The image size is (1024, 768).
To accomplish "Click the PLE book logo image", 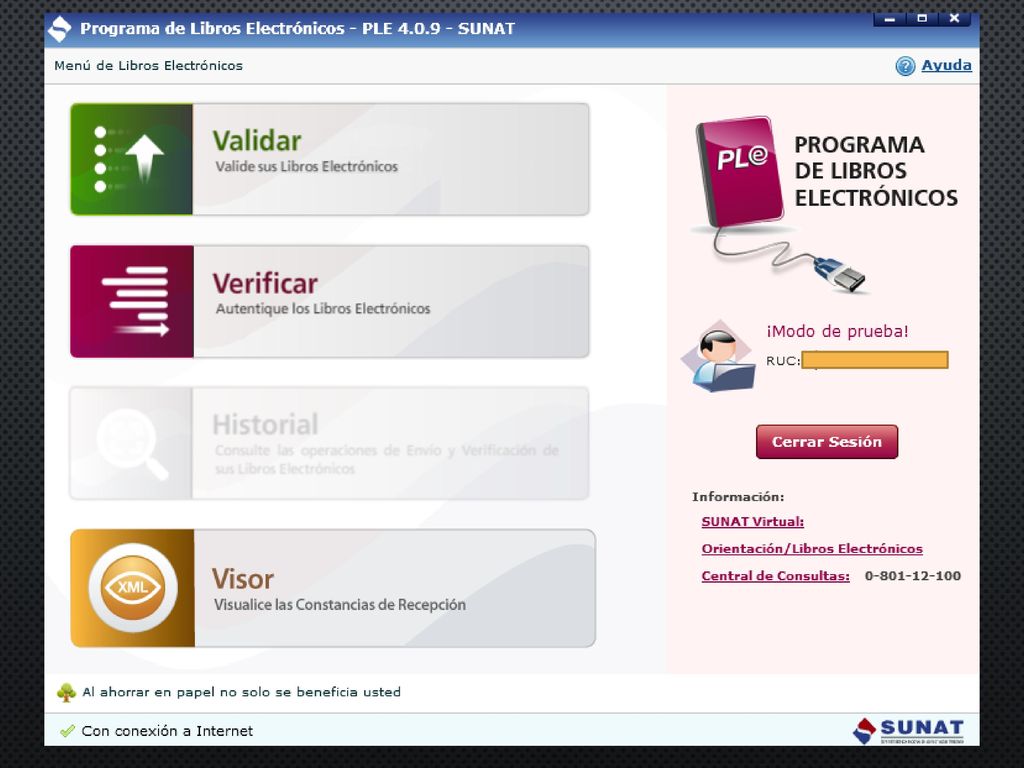I will (x=740, y=172).
